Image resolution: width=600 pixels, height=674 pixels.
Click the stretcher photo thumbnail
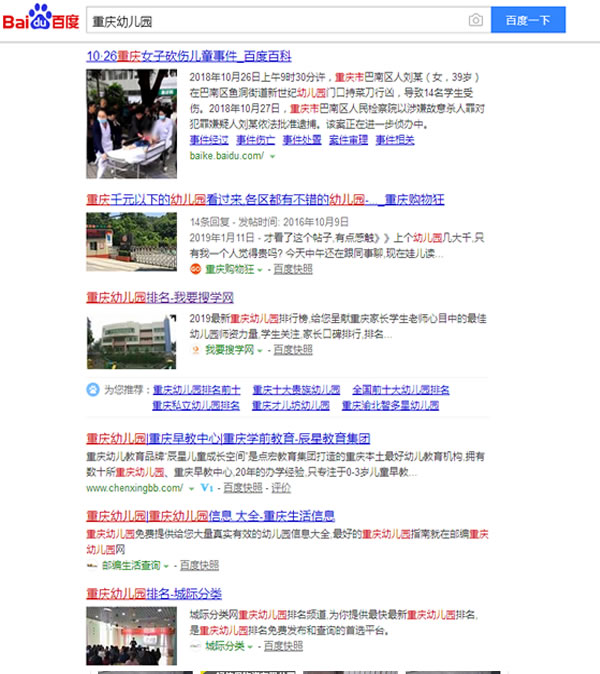(x=132, y=124)
